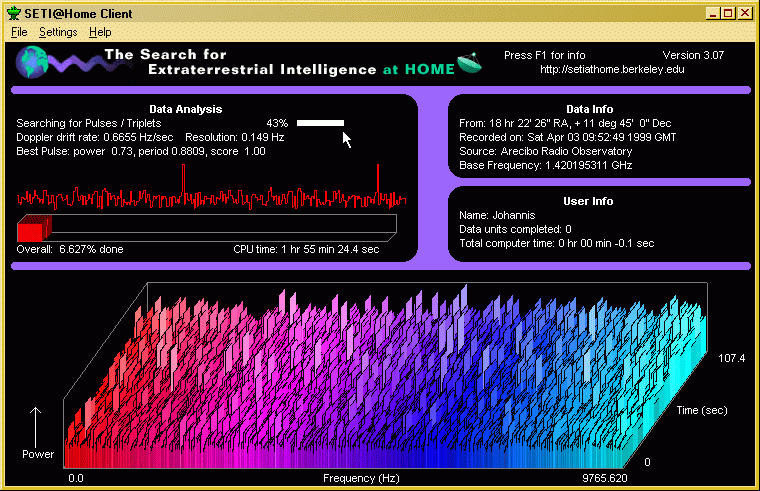
Task: Click the Data Analysis CPU time line
Action: tap(306, 249)
